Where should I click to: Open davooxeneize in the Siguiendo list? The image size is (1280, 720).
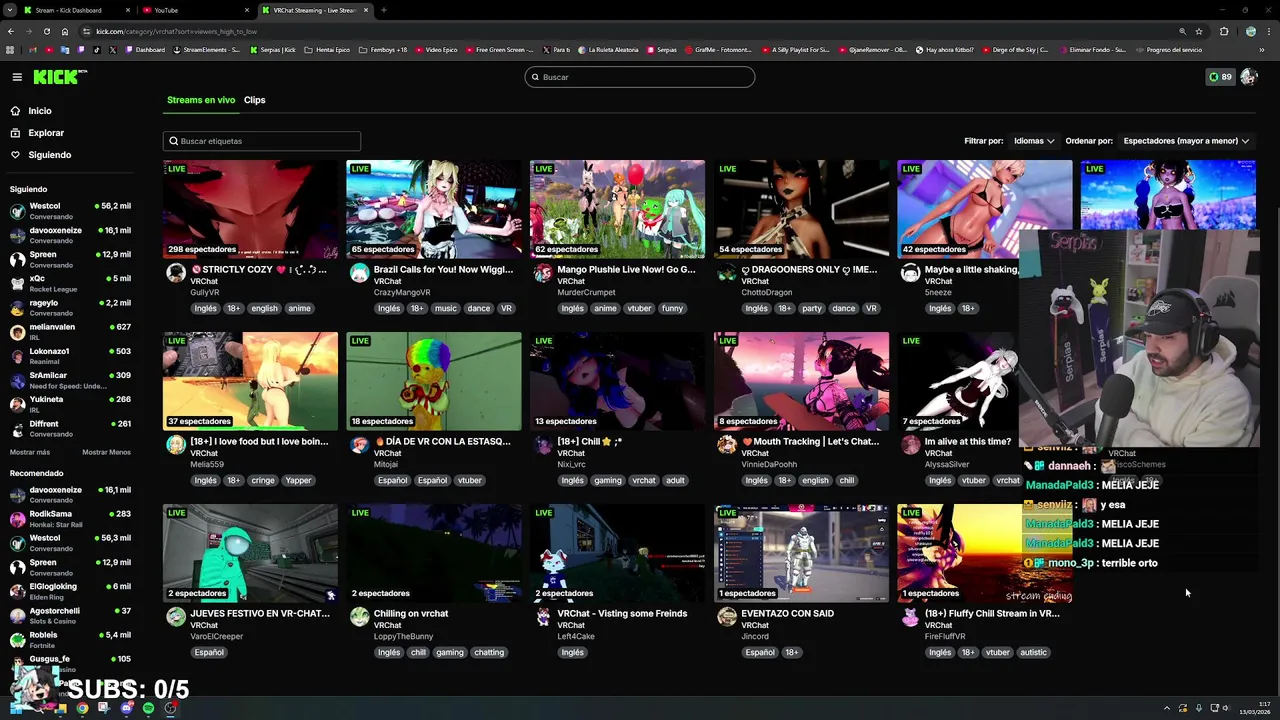70,234
